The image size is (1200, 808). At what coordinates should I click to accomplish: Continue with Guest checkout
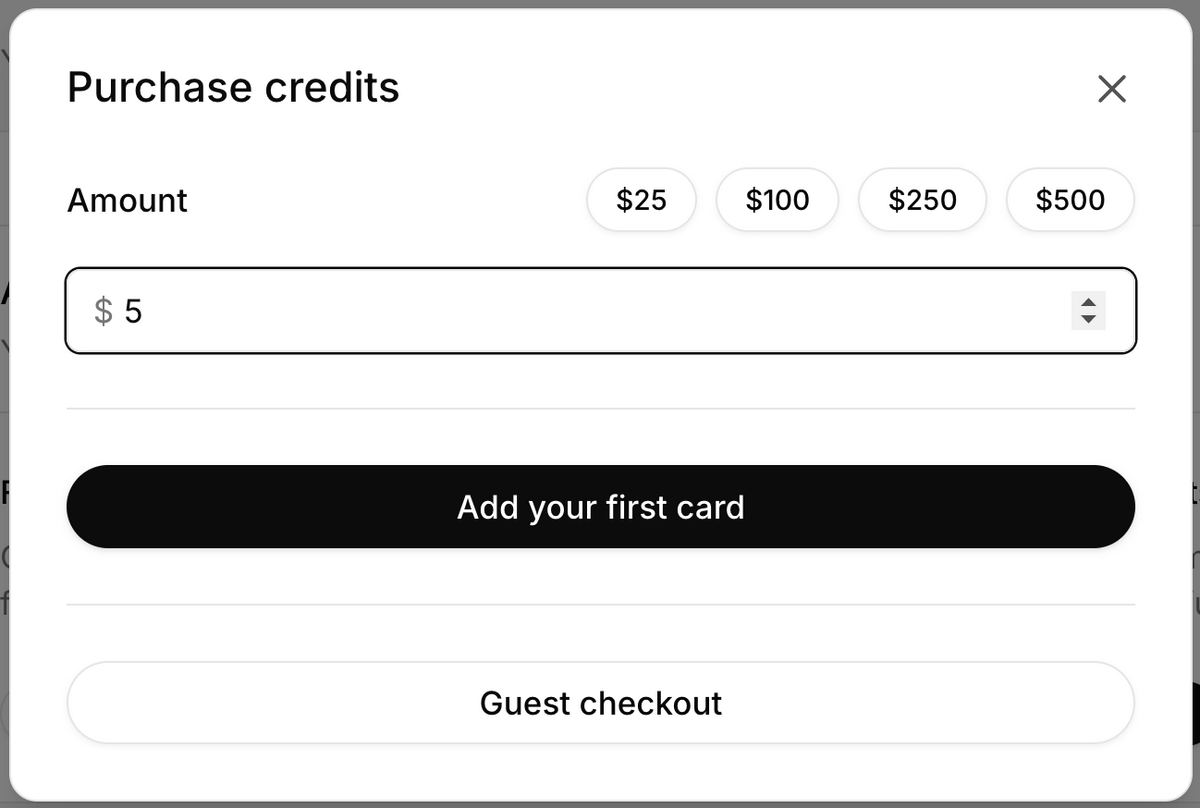[x=600, y=703]
